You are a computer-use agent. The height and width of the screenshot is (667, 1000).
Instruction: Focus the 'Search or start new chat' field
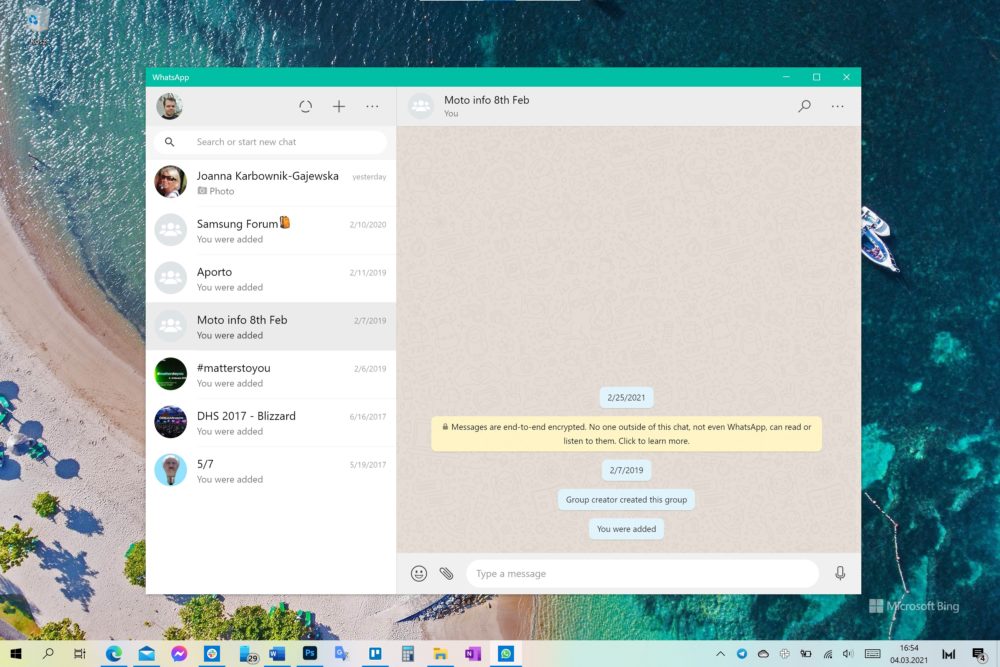(270, 142)
